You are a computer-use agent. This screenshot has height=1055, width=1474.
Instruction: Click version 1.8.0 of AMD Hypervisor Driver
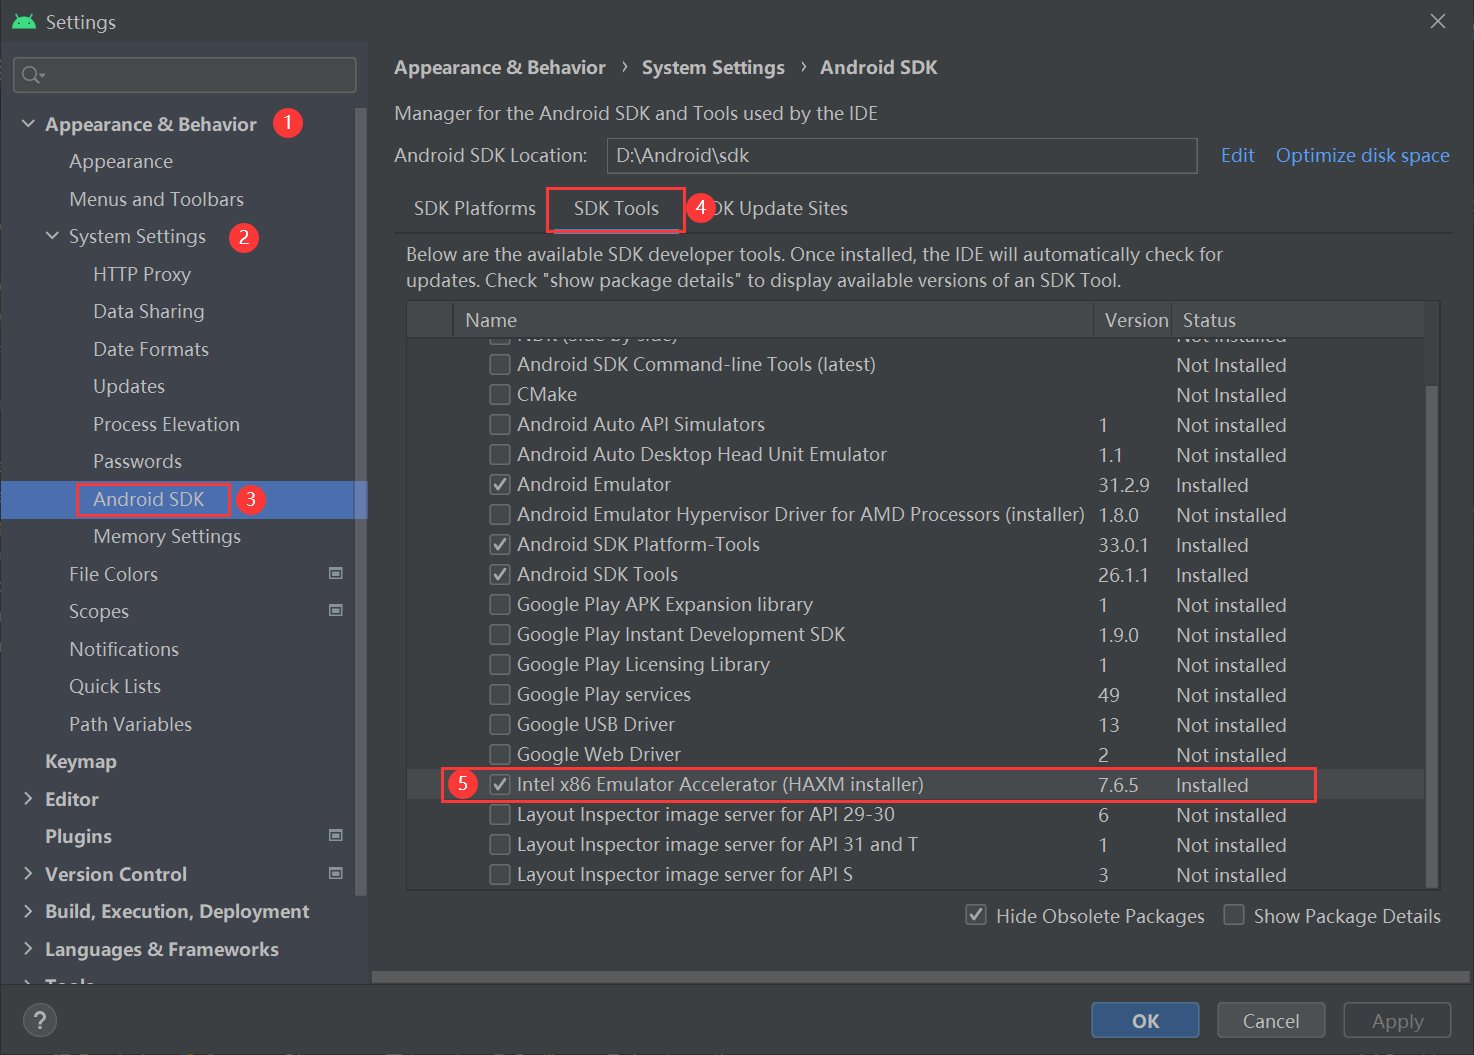tap(1118, 515)
